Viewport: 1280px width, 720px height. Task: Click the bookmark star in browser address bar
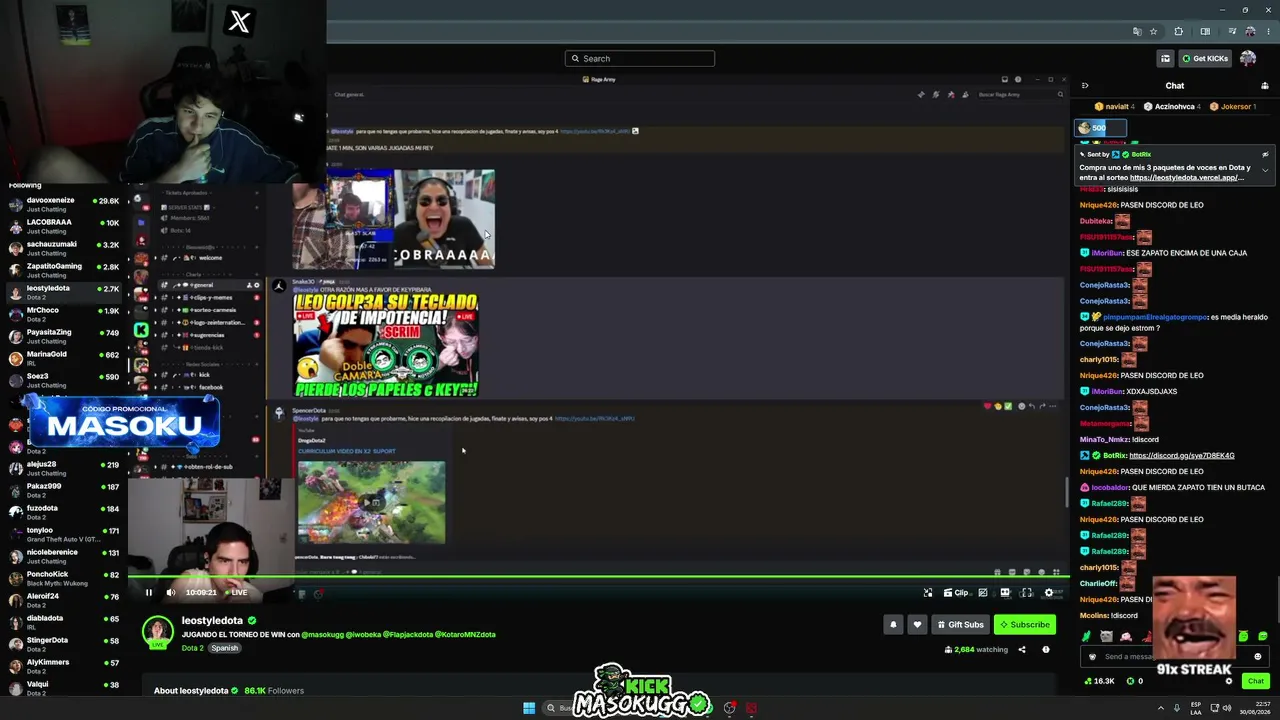[x=1153, y=32]
